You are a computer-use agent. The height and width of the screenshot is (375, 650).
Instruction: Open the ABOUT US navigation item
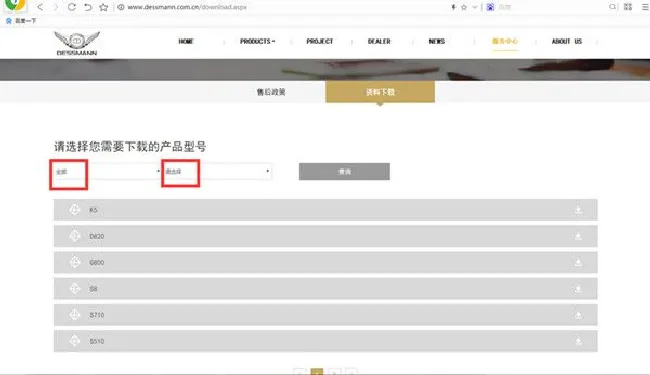[x=567, y=41]
